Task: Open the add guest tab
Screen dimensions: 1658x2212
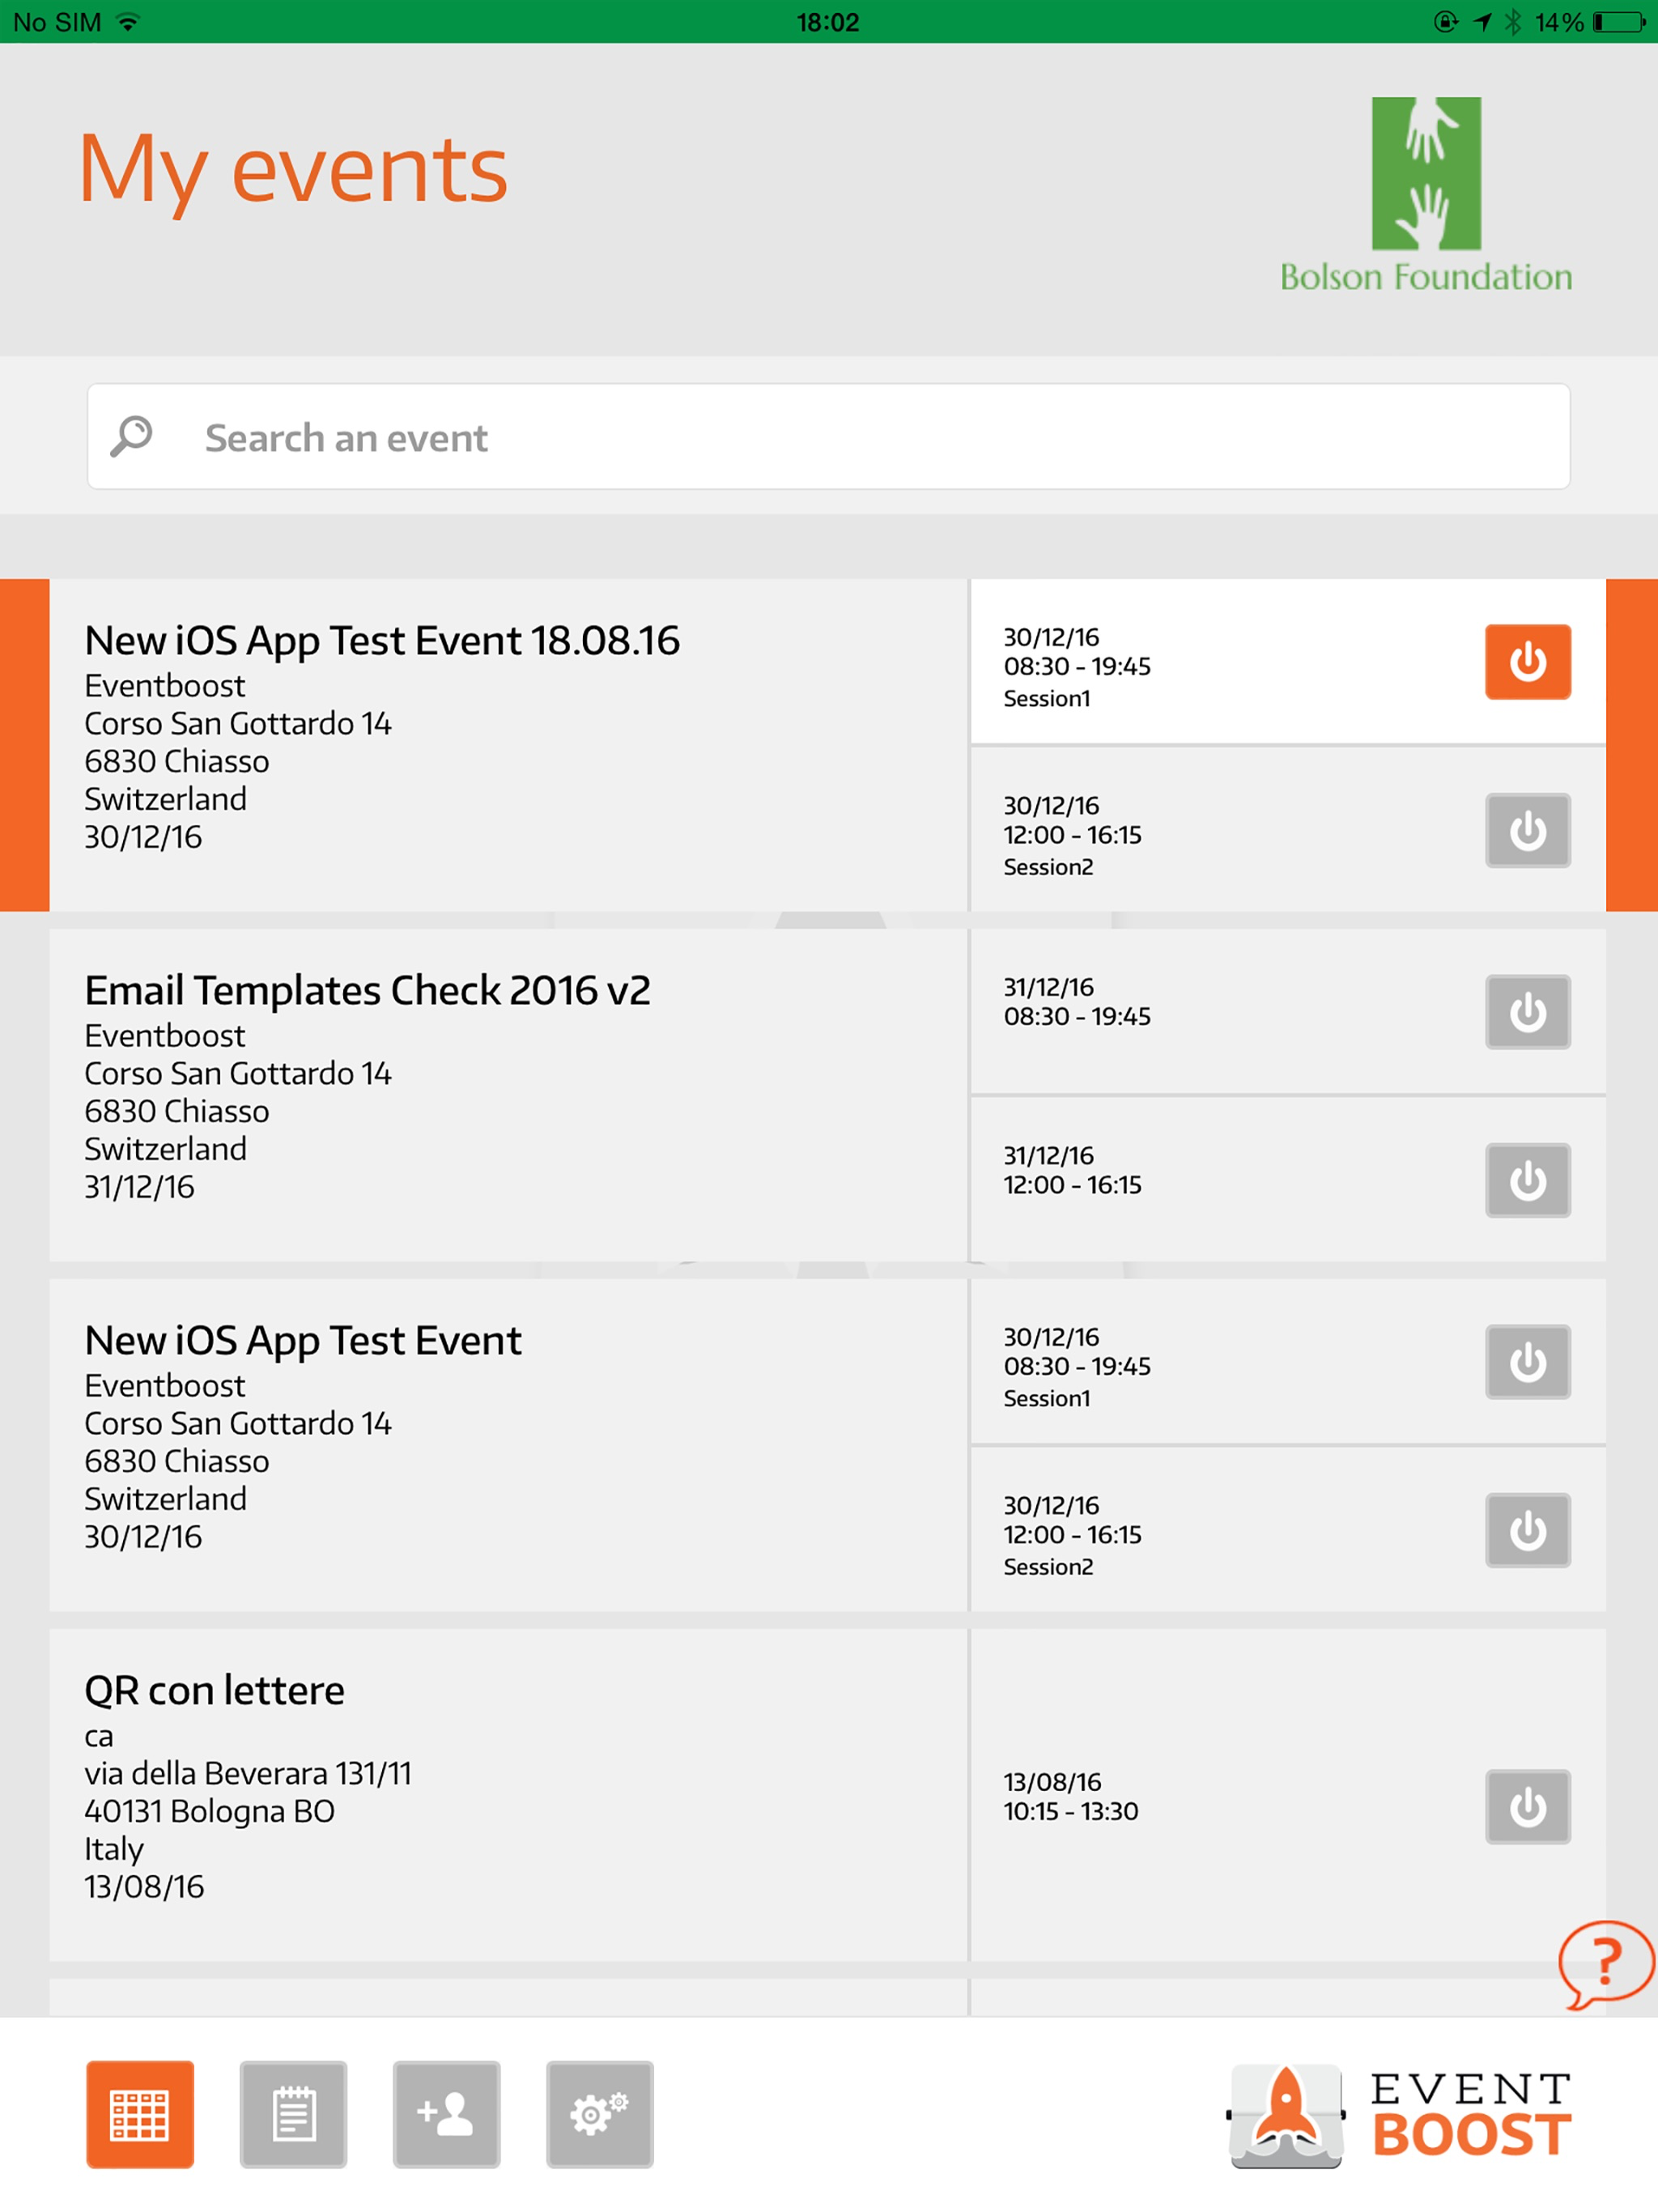Action: pos(446,2114)
